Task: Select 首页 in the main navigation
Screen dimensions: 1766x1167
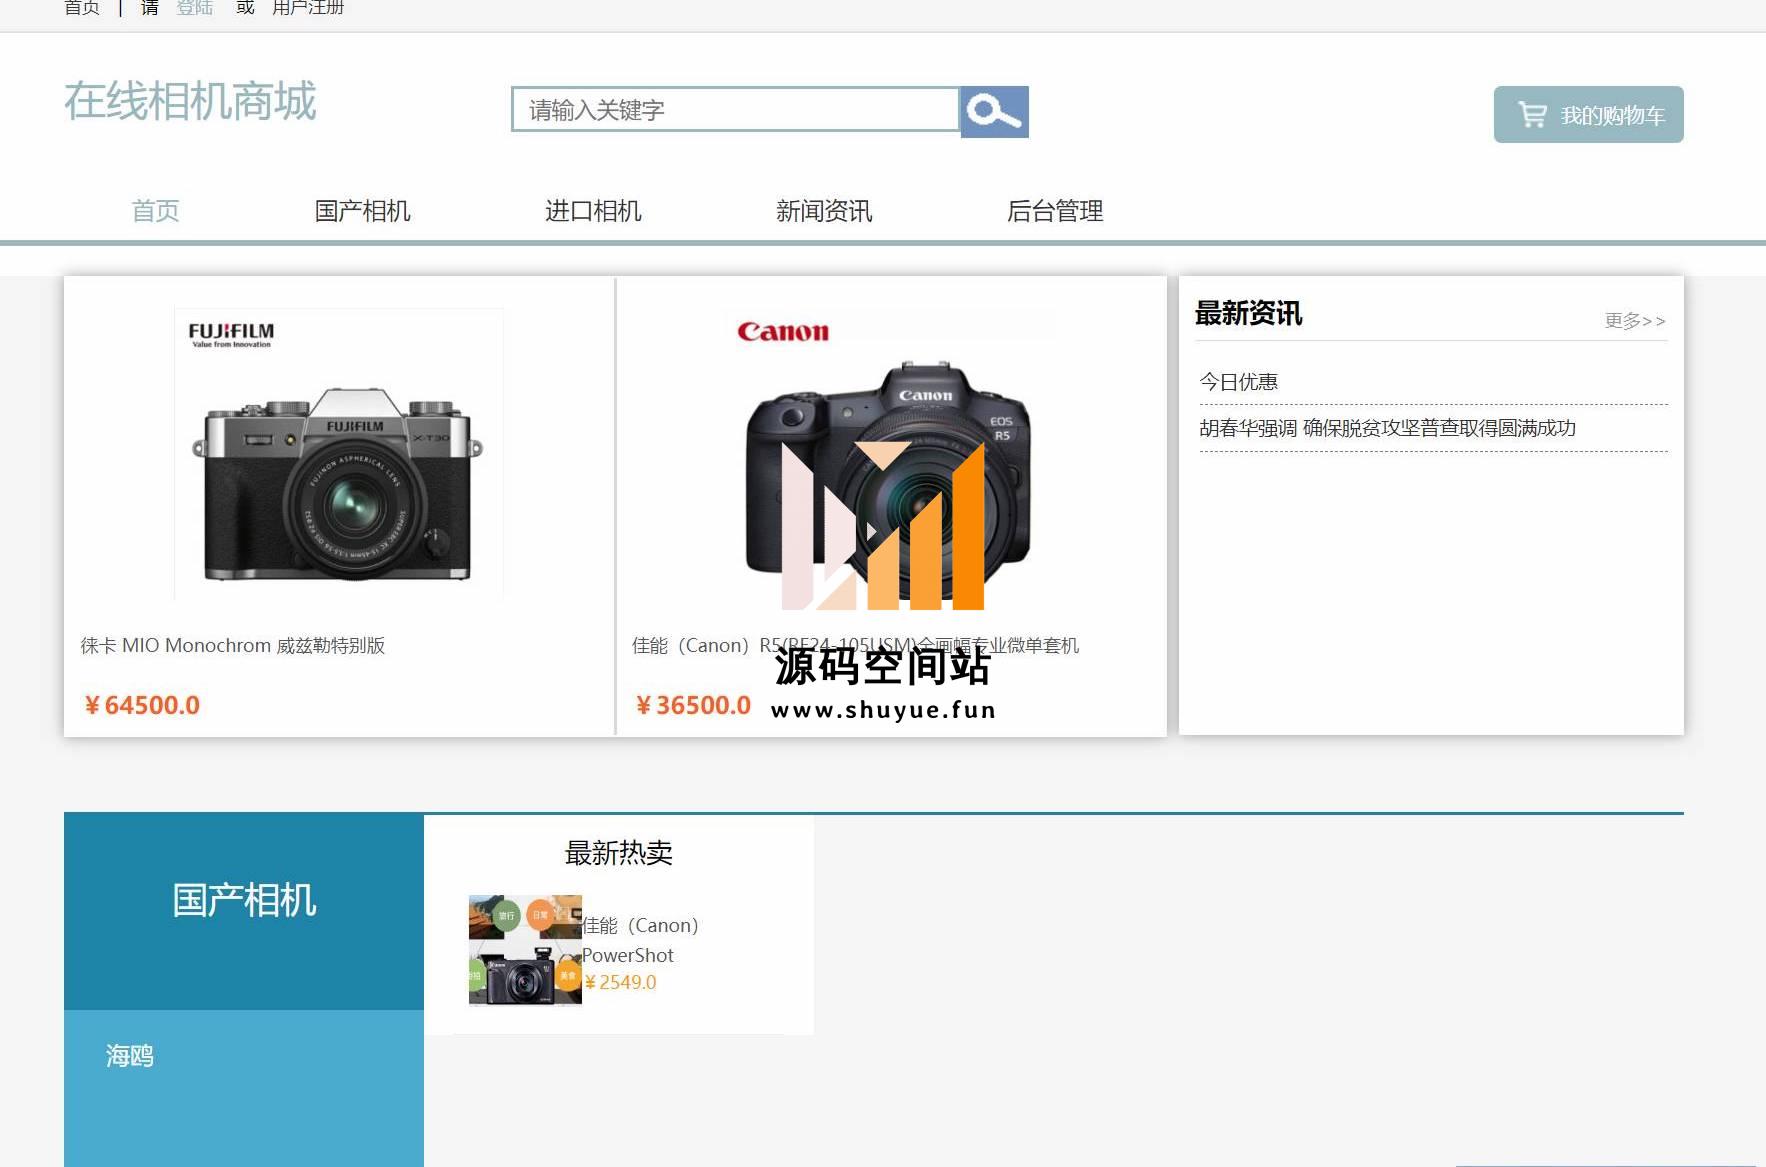Action: 156,211
